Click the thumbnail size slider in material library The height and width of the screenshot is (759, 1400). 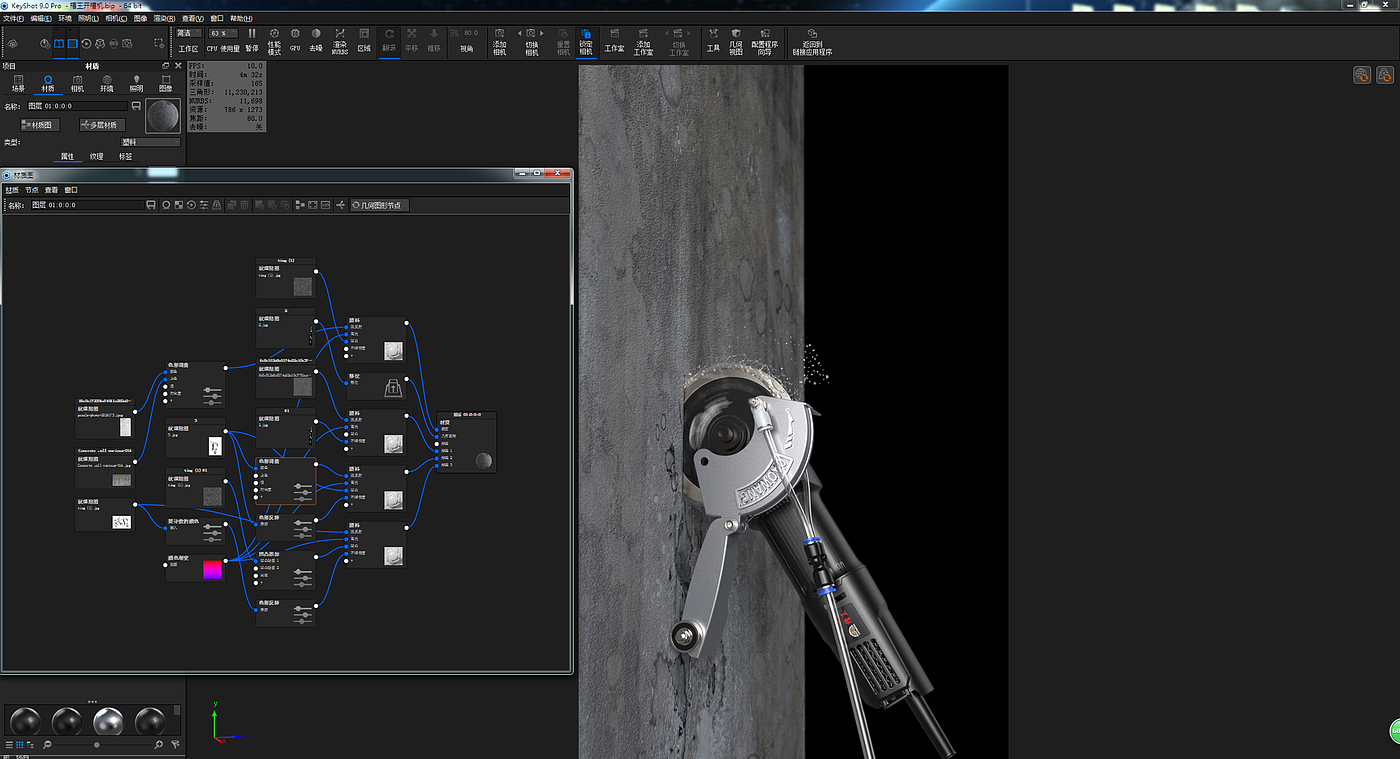(97, 745)
